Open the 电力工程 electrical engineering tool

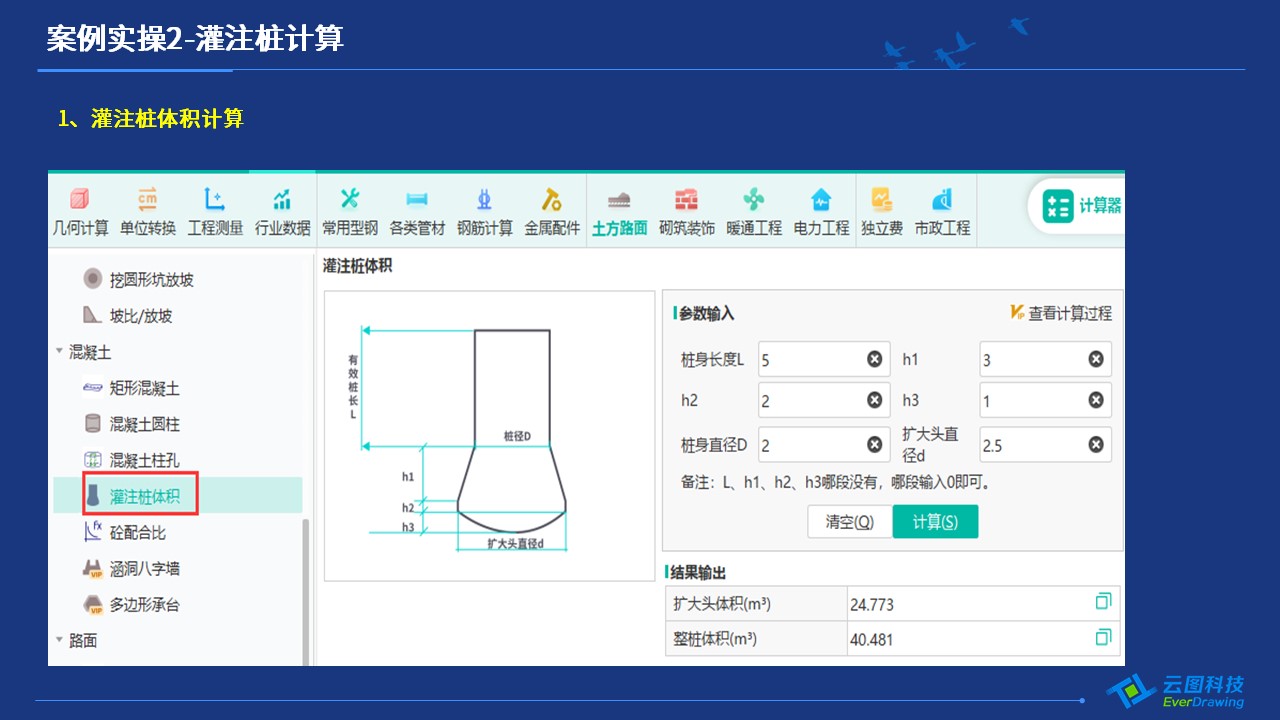click(x=821, y=211)
